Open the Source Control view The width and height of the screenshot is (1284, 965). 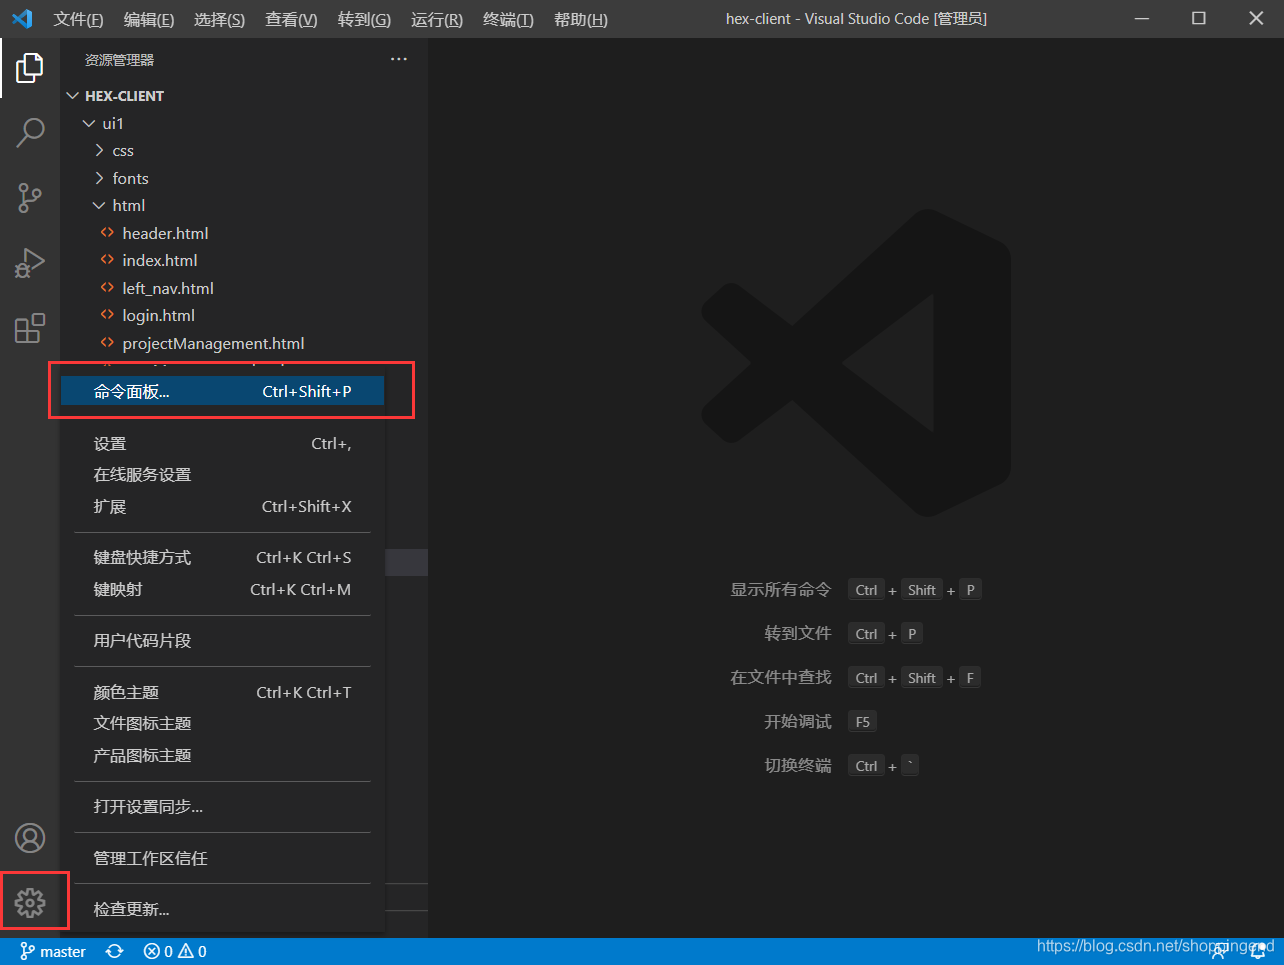30,197
